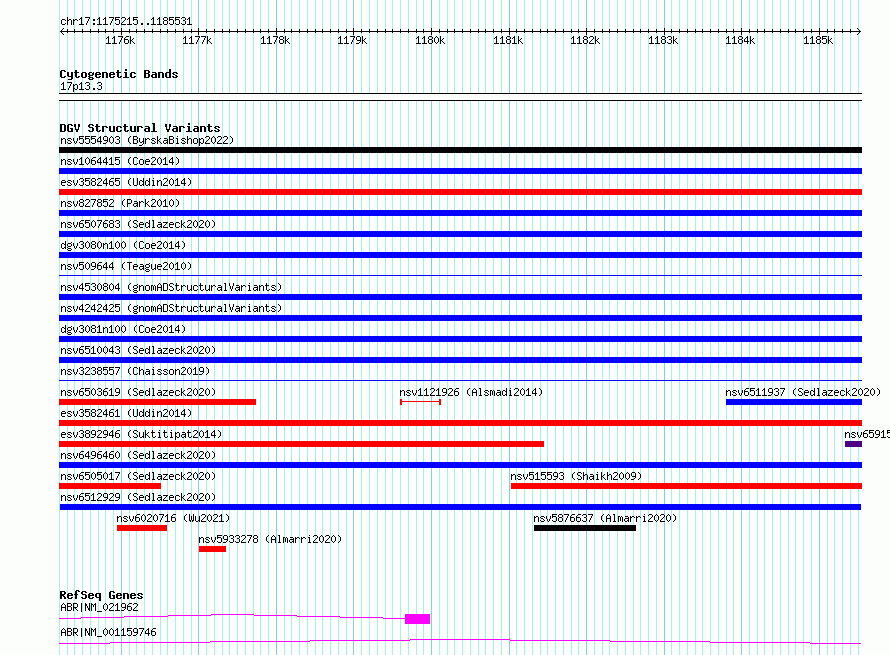Click the RefSeq Genes track title

(x=101, y=595)
